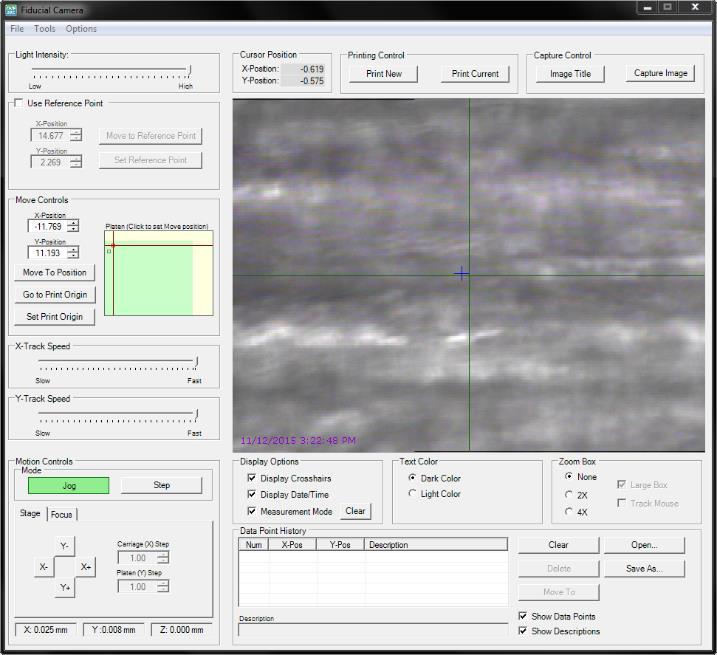Screen dimensions: 717x655
Task: Click the Y: 0.008 mm status readout
Action: (x=113, y=630)
